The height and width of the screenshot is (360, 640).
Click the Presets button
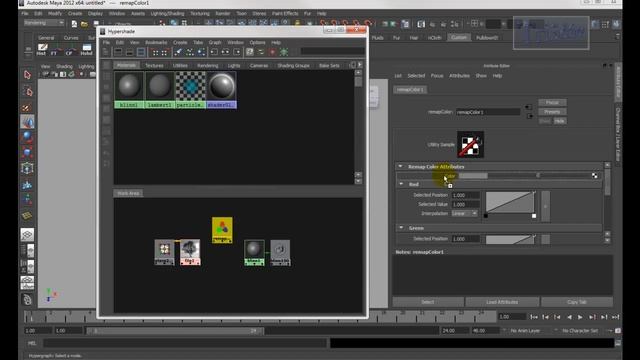tap(552, 112)
